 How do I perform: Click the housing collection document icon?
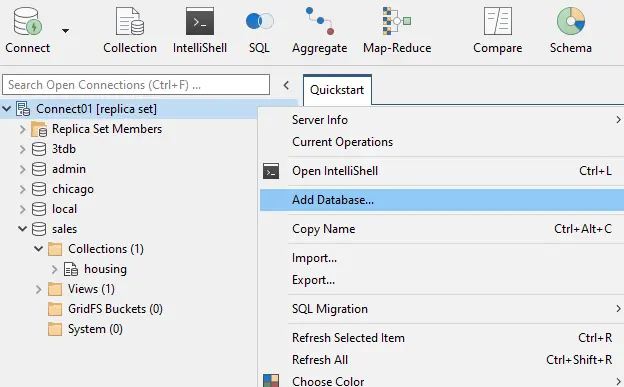[x=71, y=269]
